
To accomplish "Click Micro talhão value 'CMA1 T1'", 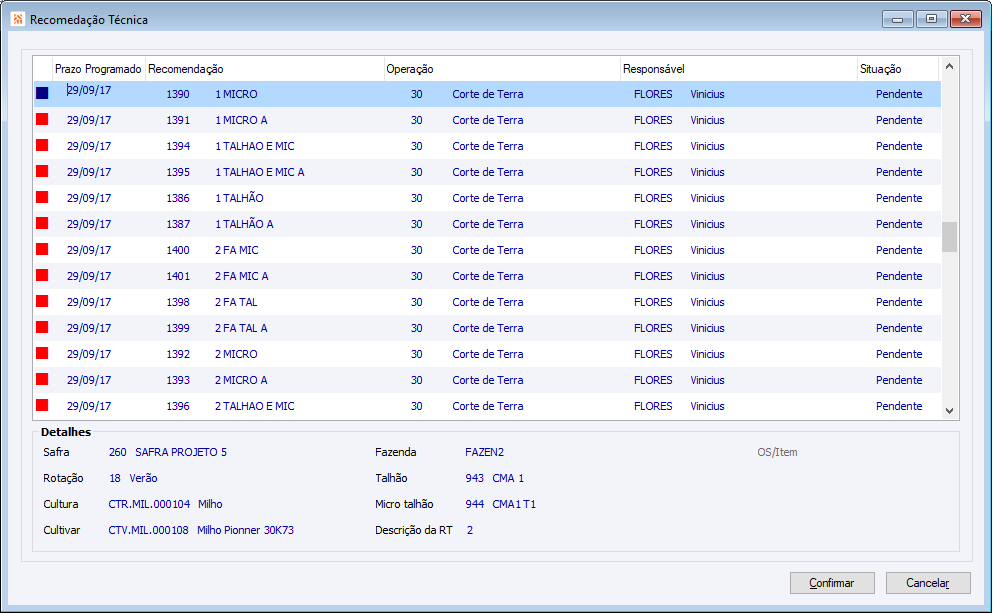I will (x=514, y=504).
